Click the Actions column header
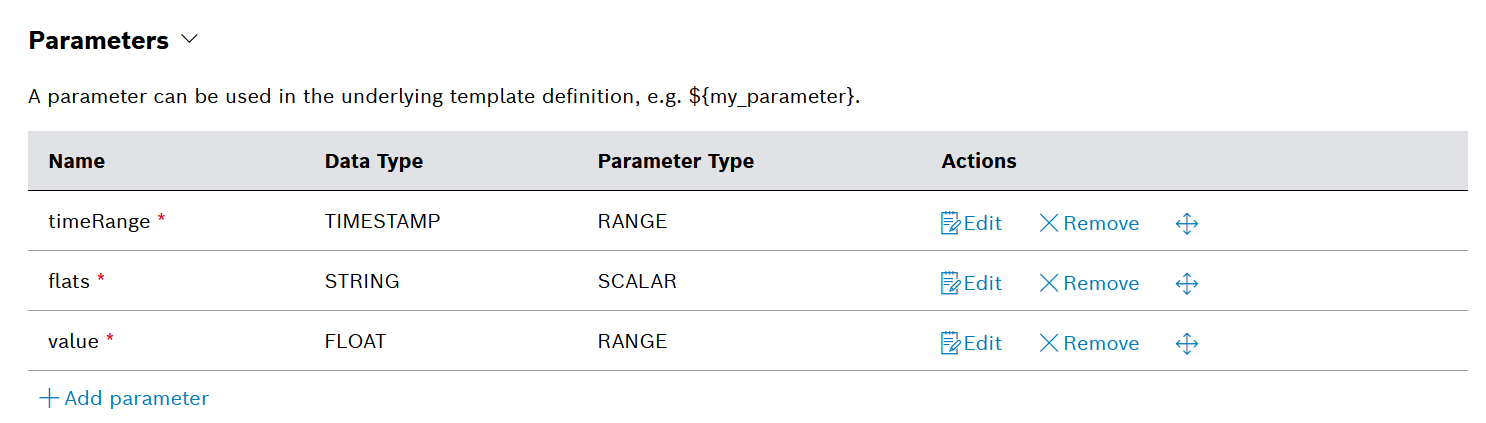The width and height of the screenshot is (1486, 423). (x=978, y=161)
